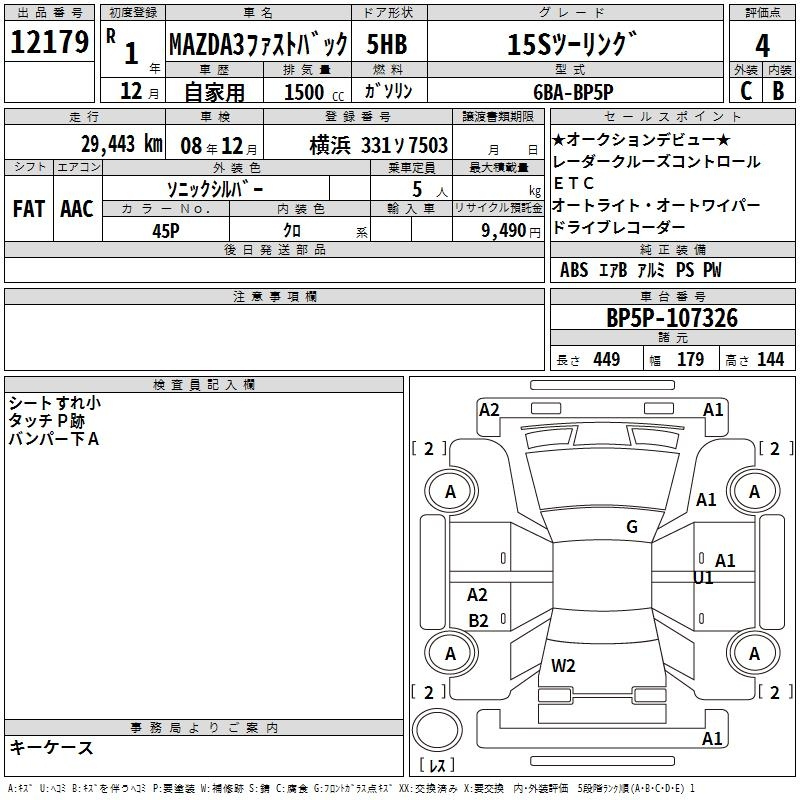Click the interior grade B

778,91
